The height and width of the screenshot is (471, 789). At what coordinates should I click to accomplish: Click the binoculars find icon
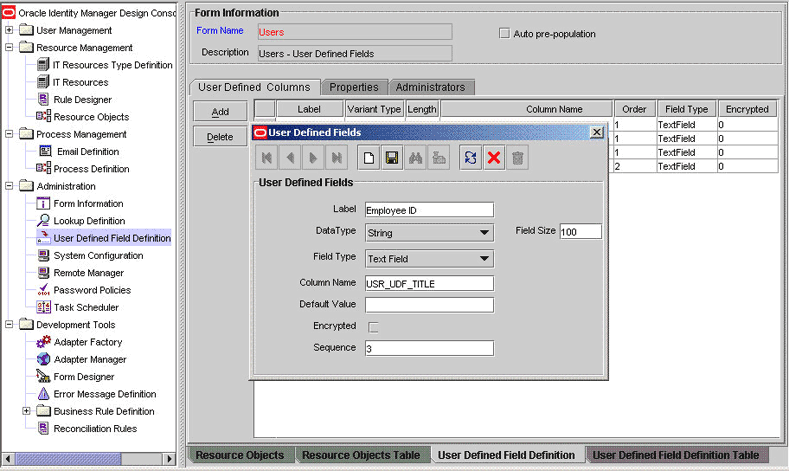click(416, 158)
